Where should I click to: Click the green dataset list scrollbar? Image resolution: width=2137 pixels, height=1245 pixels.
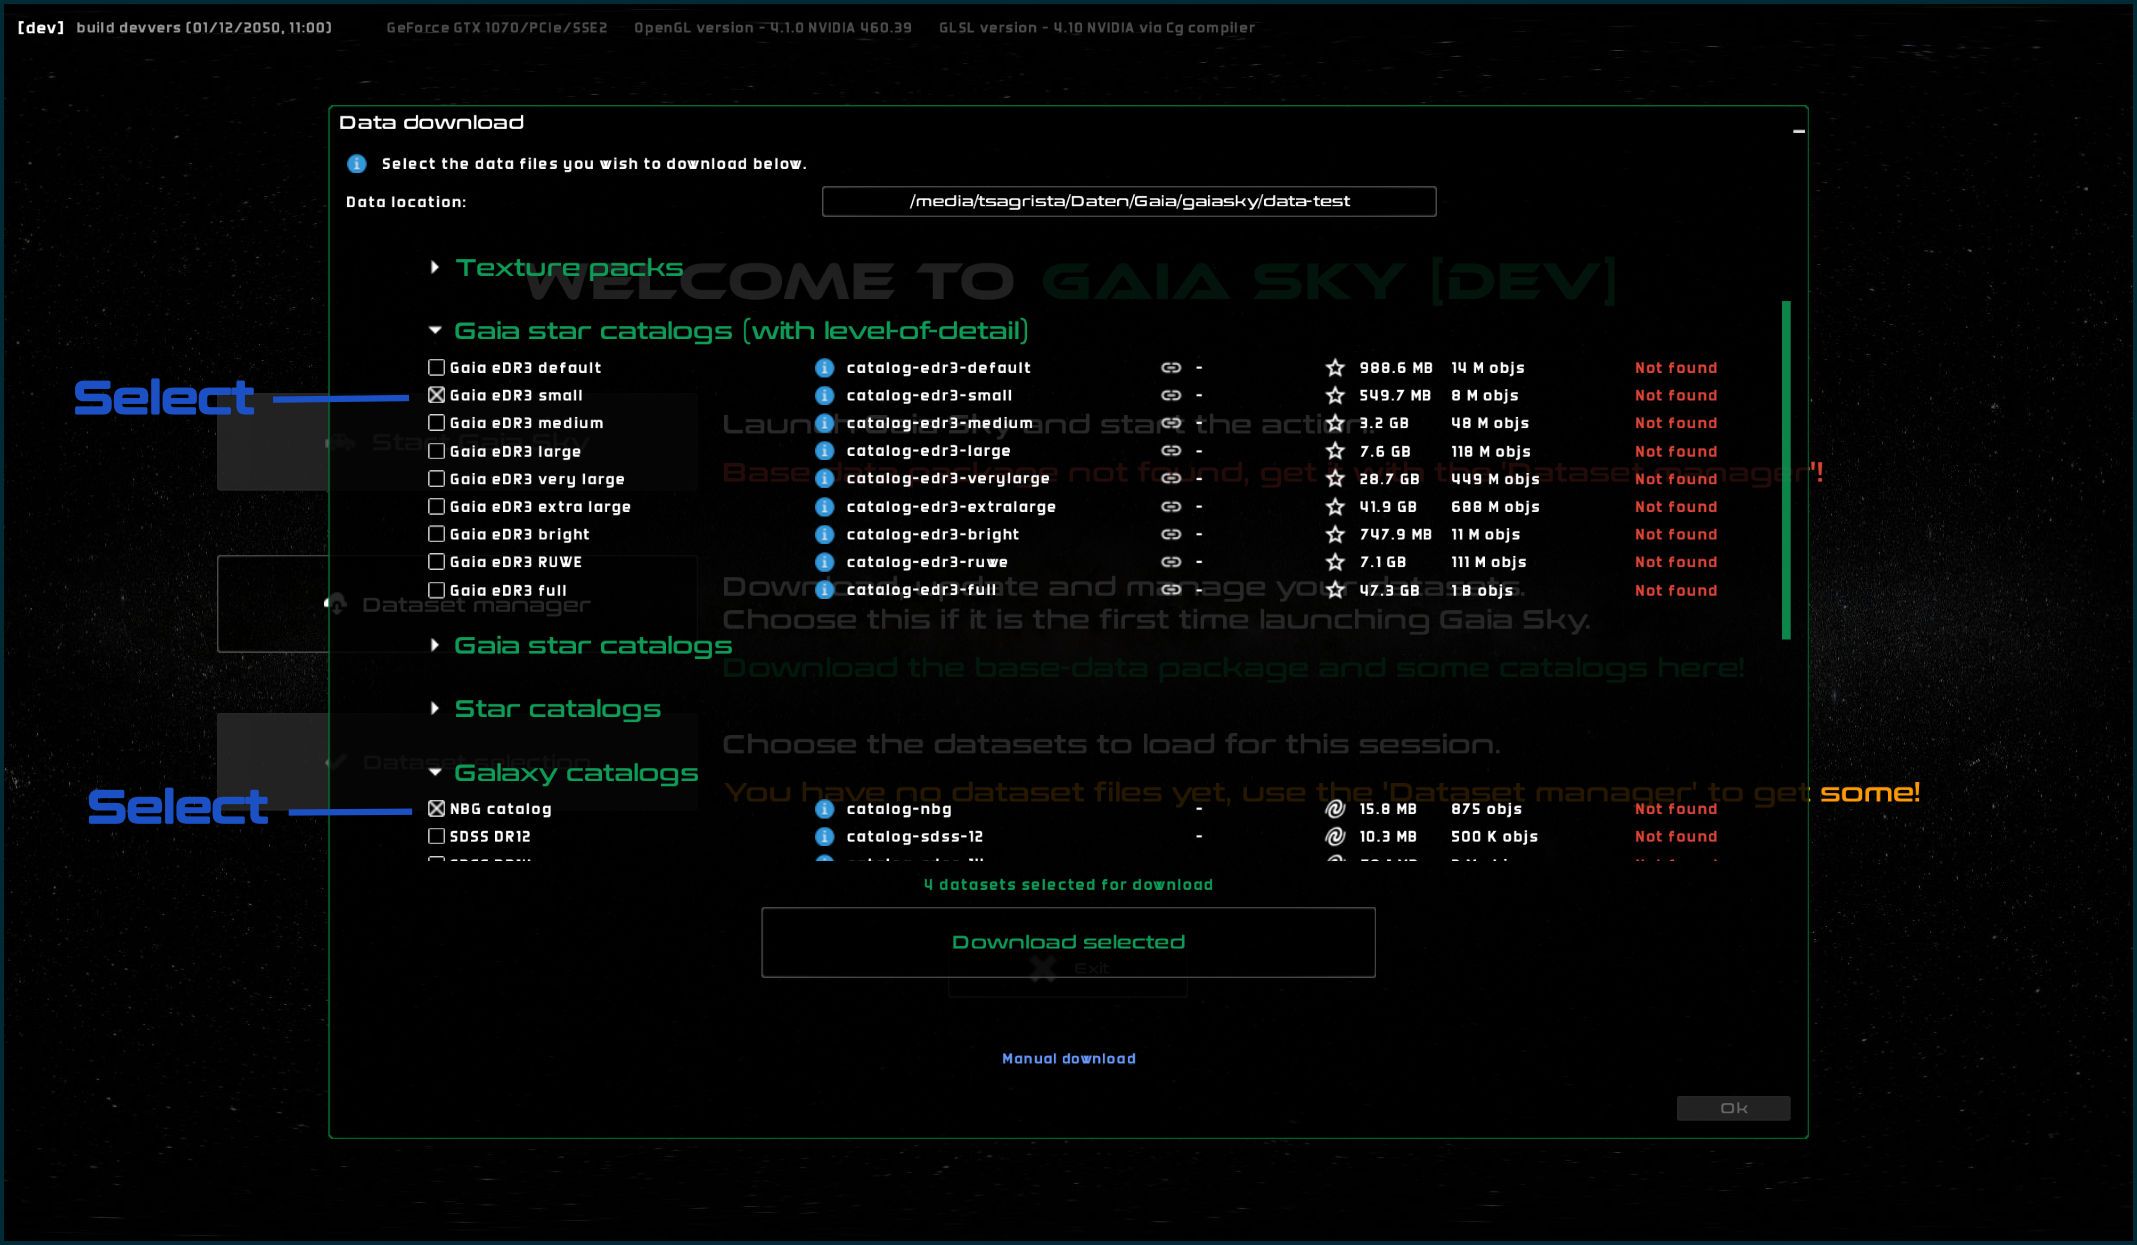pos(1786,470)
